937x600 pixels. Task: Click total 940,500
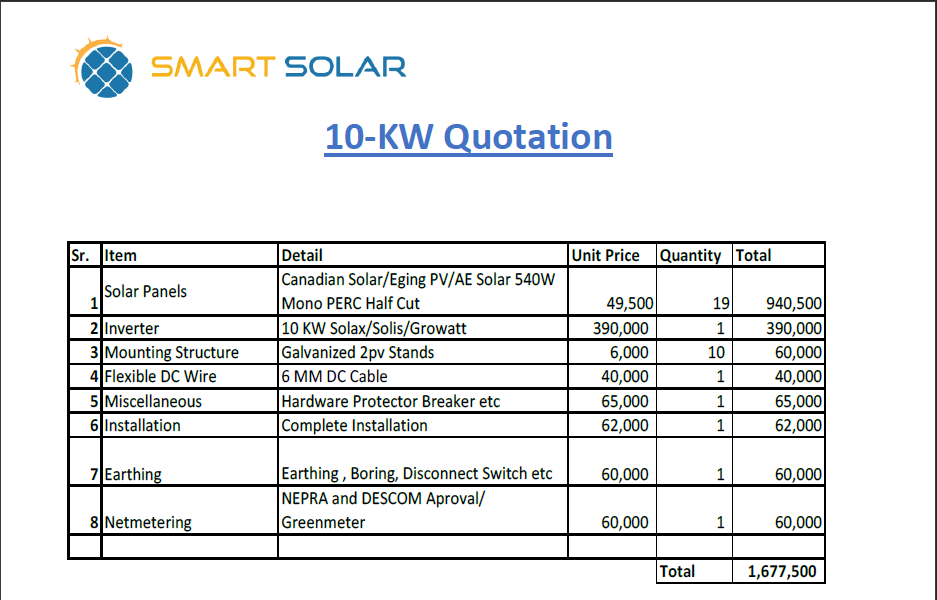click(794, 304)
